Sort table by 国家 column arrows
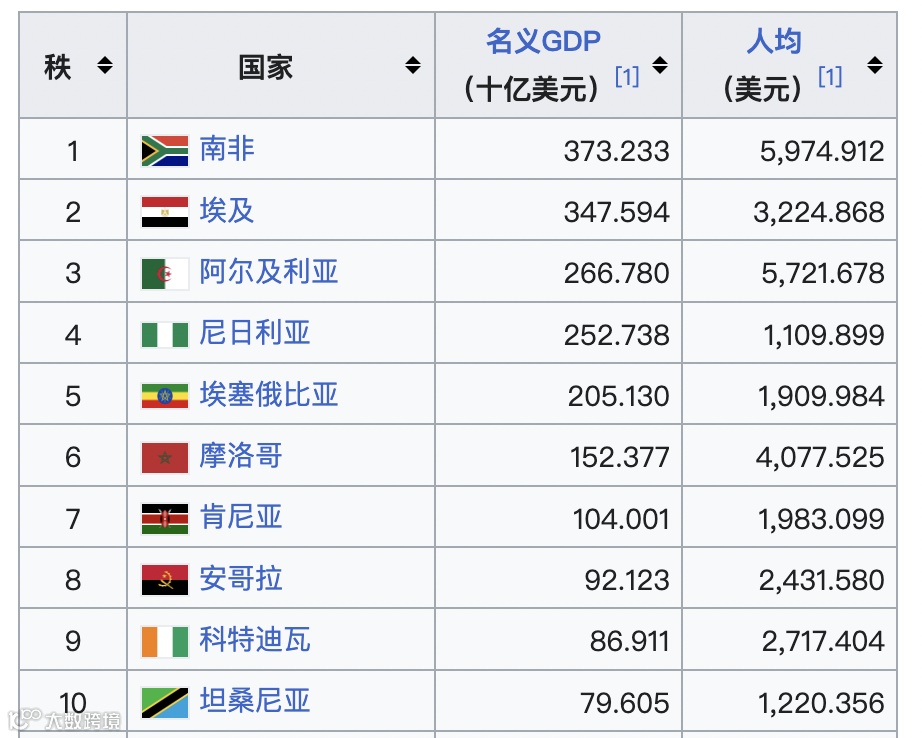This screenshot has height=738, width=922. [x=413, y=65]
